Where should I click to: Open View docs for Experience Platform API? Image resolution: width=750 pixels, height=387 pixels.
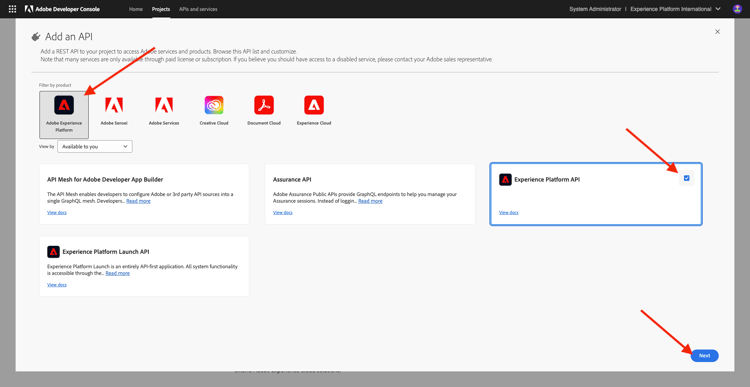pyautogui.click(x=509, y=212)
